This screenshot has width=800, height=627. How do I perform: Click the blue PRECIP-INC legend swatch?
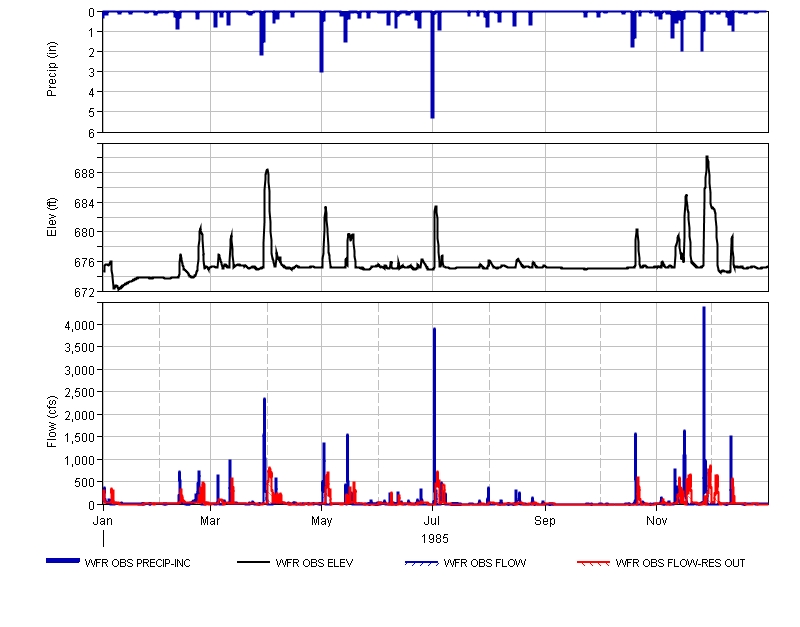click(63, 561)
